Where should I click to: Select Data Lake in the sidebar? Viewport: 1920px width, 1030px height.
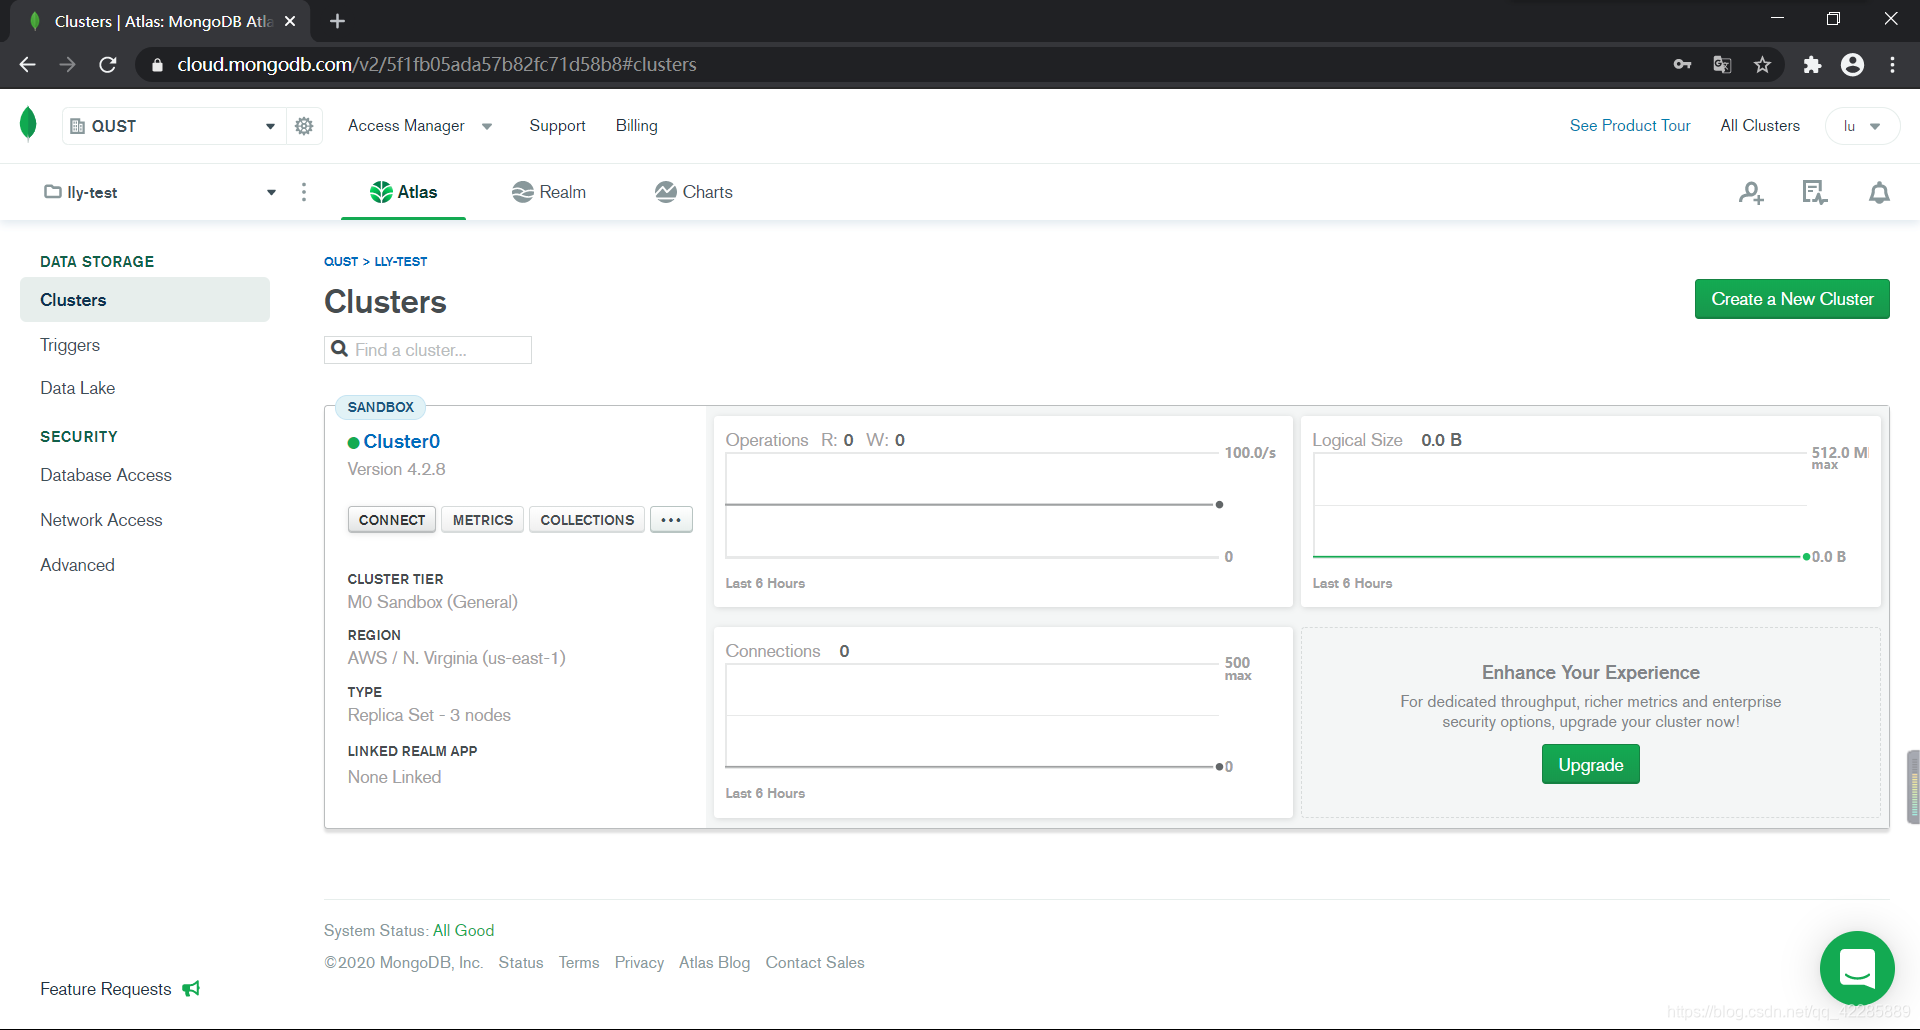tap(78, 388)
